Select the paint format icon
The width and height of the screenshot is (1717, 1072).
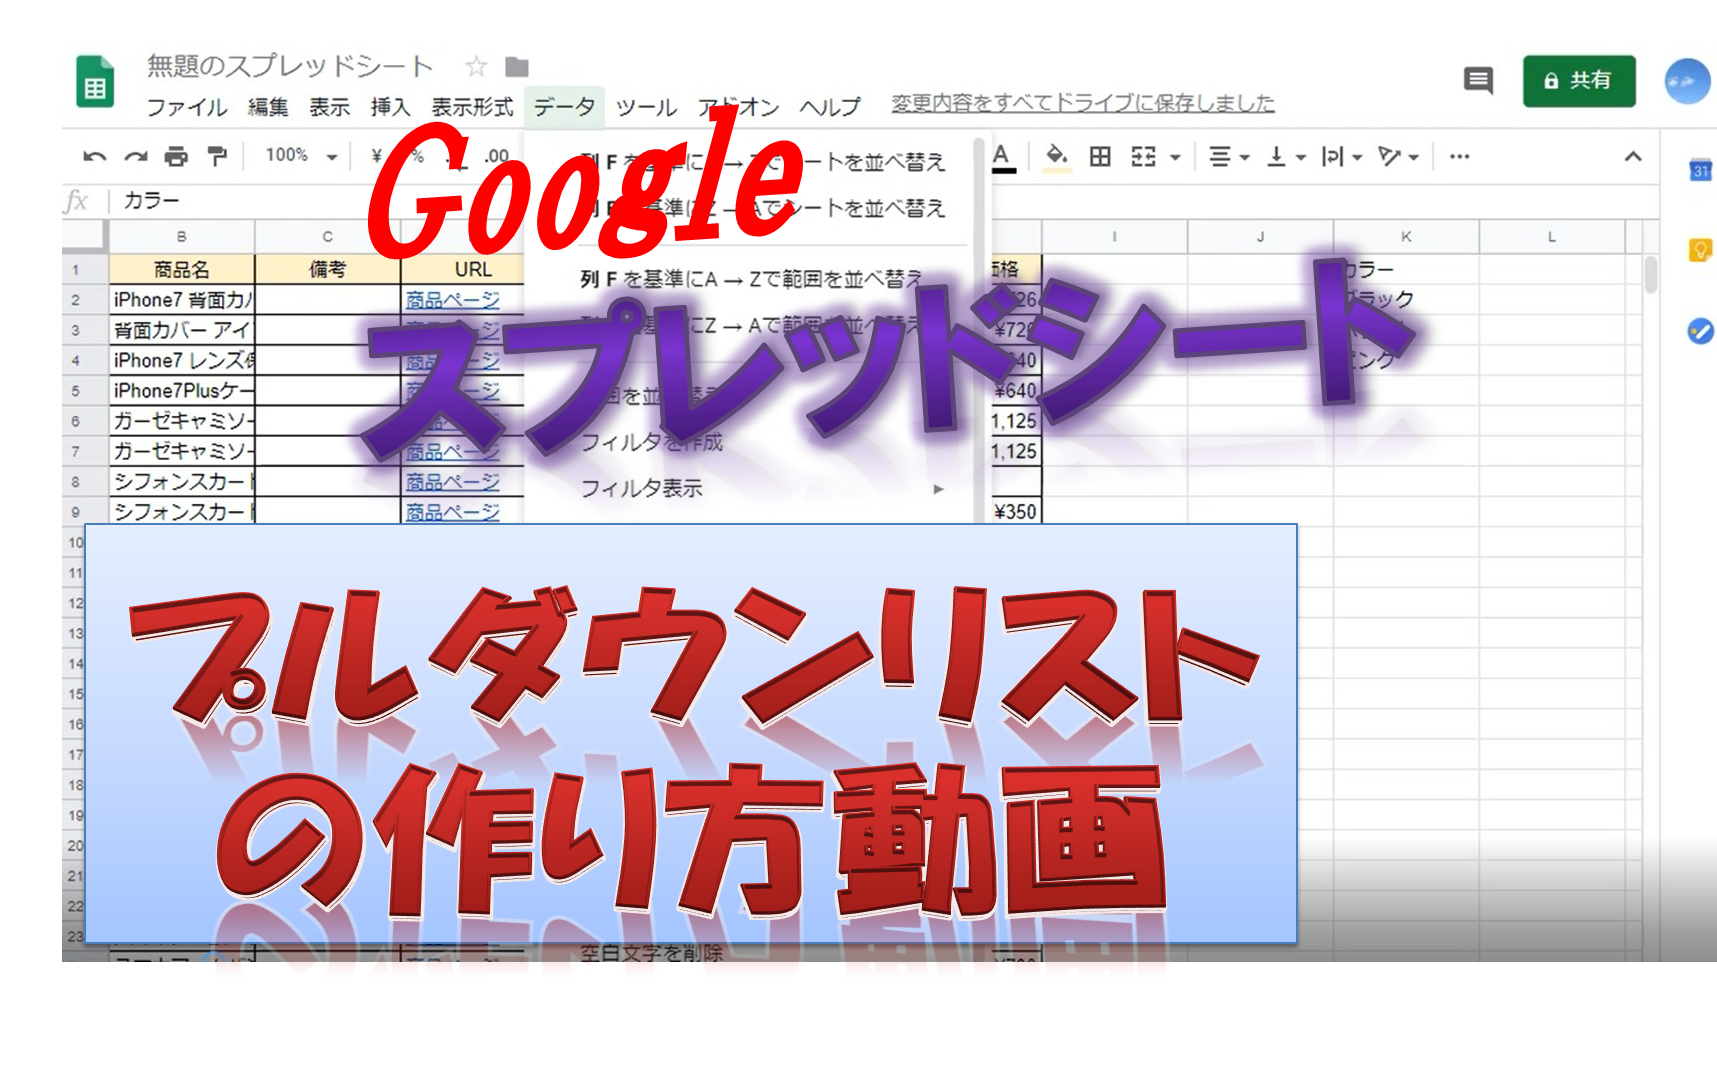point(216,156)
